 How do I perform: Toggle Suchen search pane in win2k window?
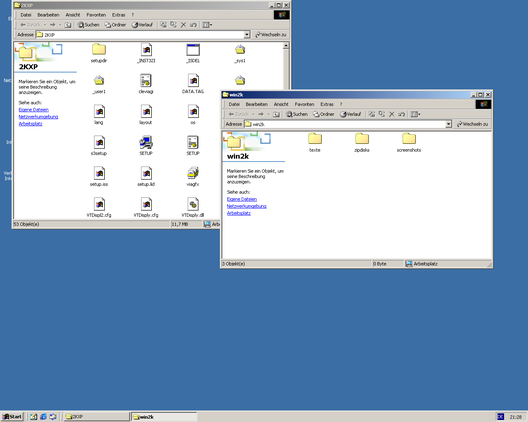click(297, 114)
